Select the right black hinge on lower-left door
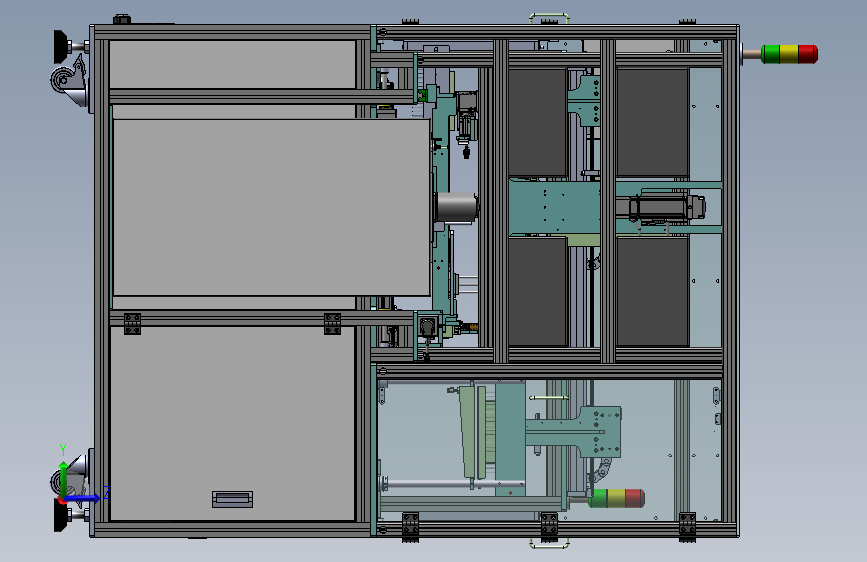The height and width of the screenshot is (562, 867). pyautogui.click(x=332, y=324)
